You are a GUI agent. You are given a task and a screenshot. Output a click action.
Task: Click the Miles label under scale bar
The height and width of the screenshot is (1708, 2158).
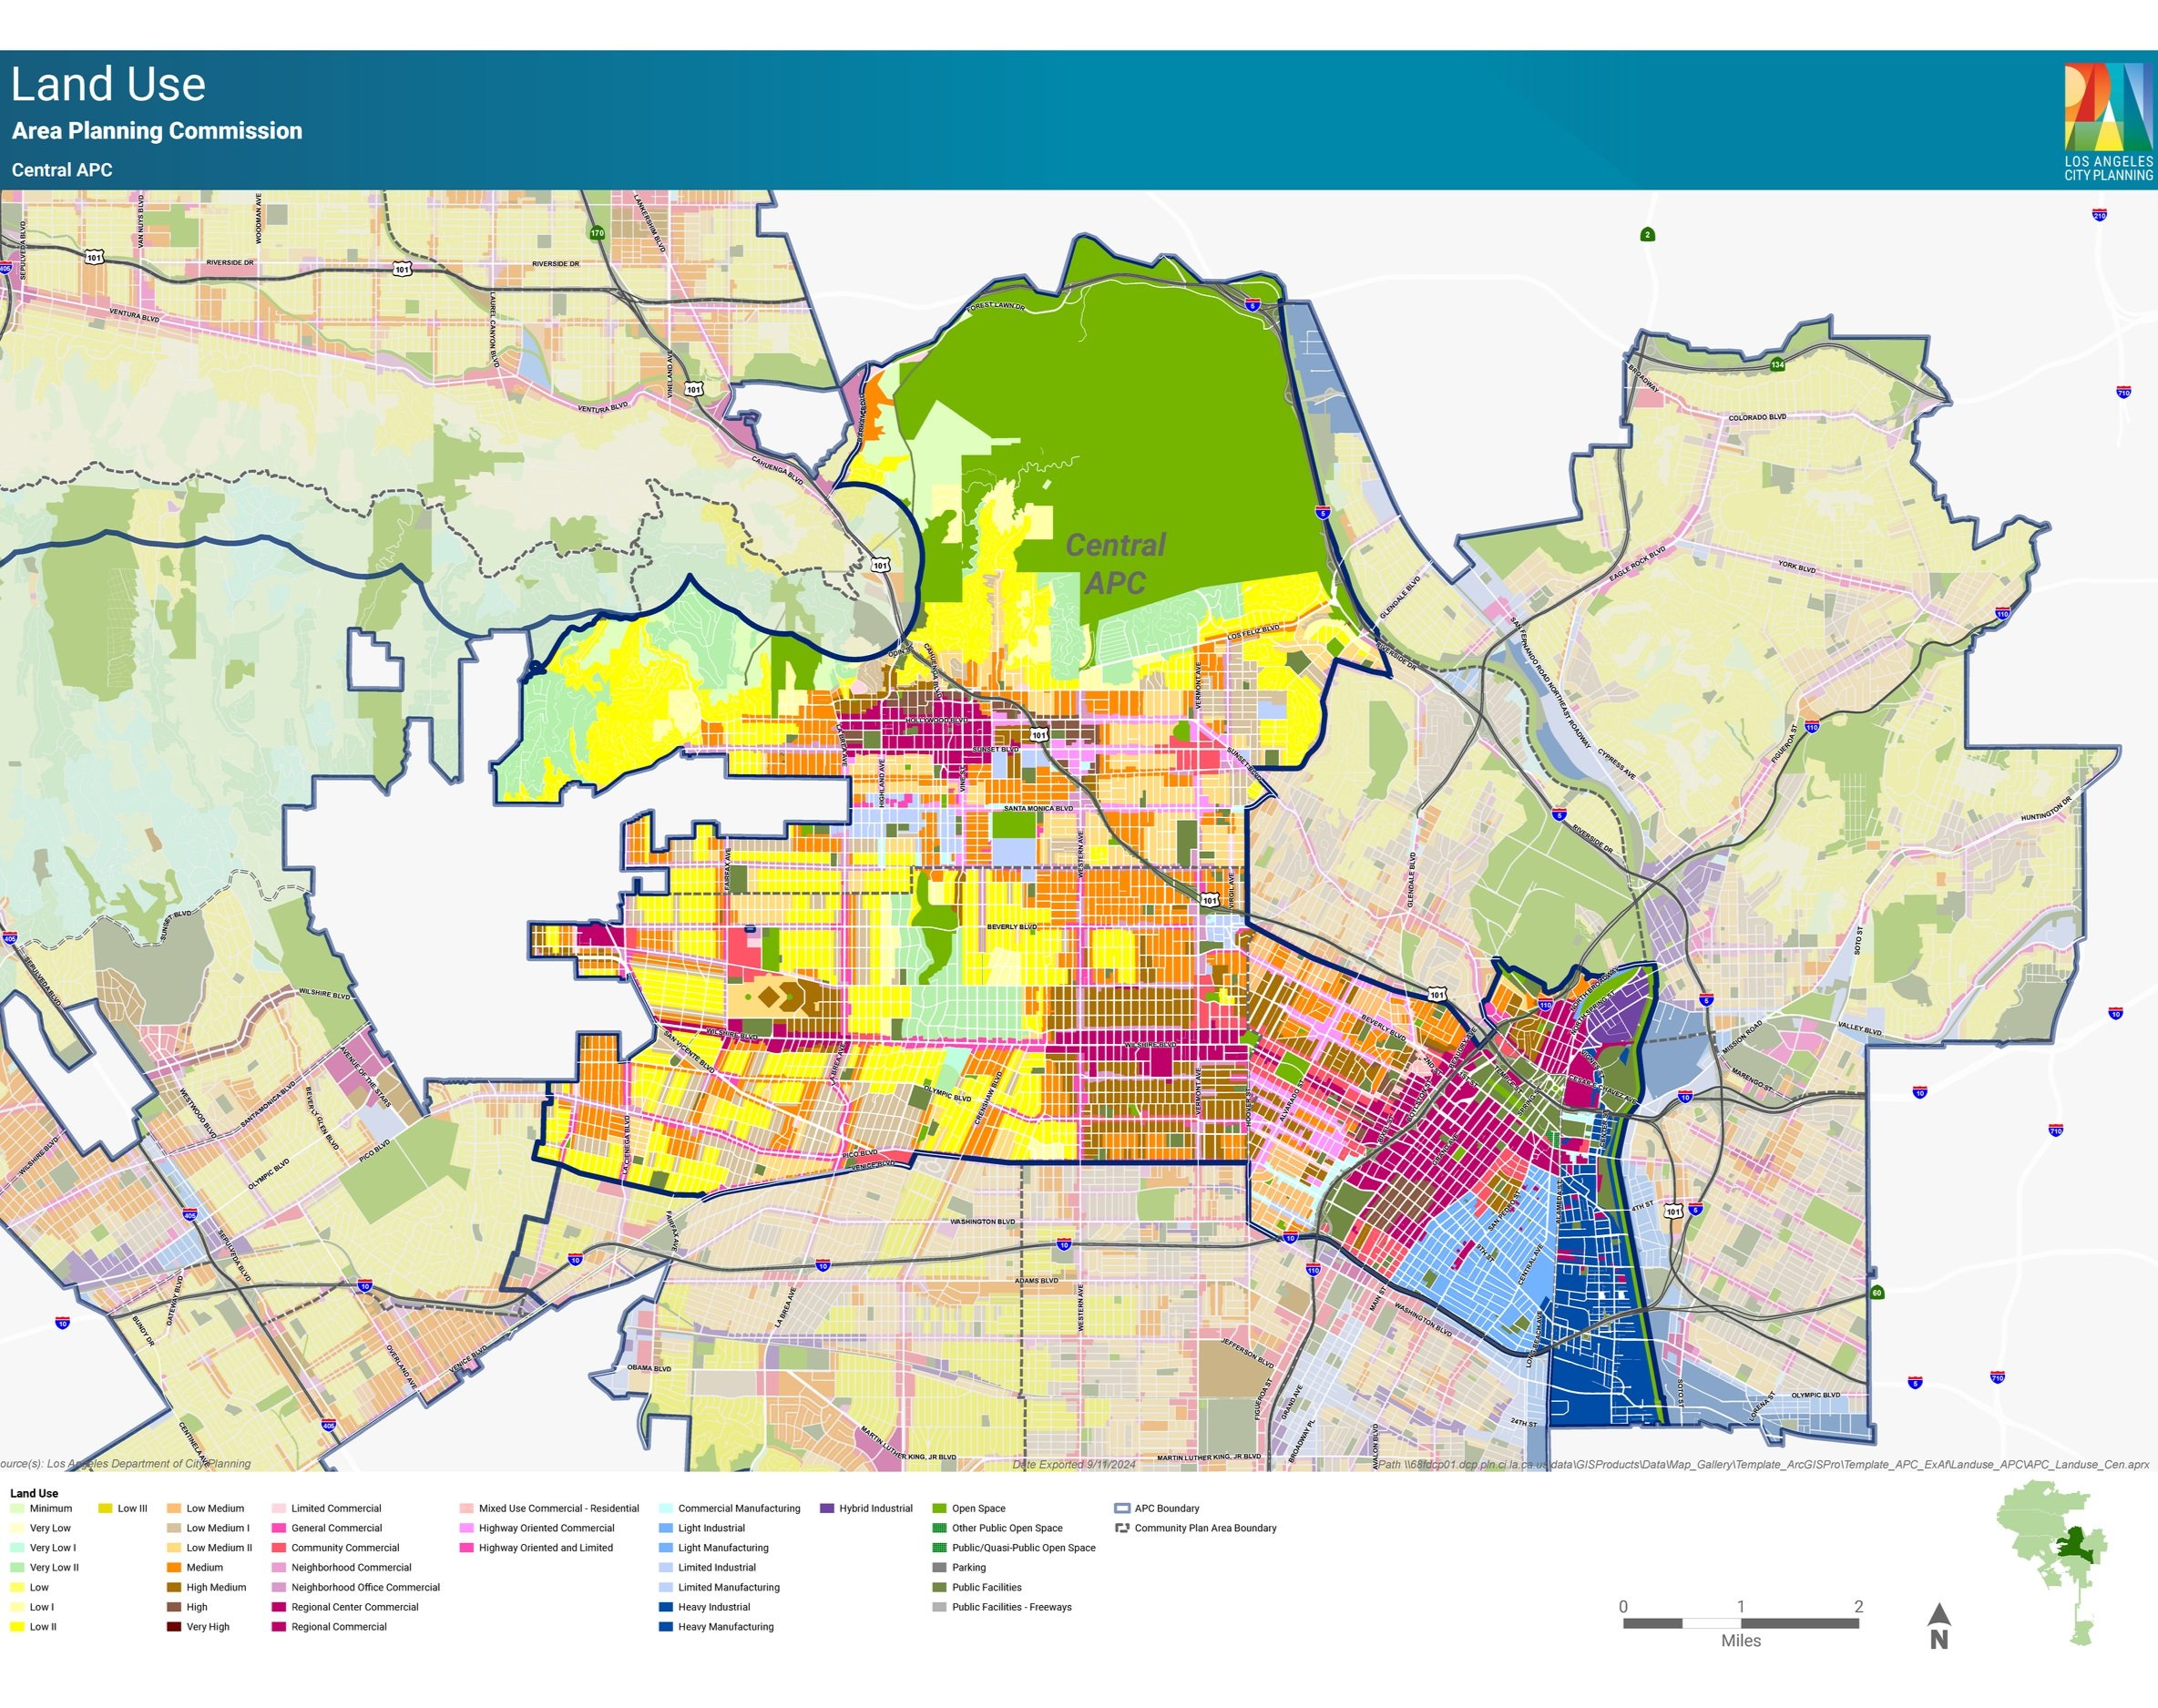[x=1741, y=1641]
